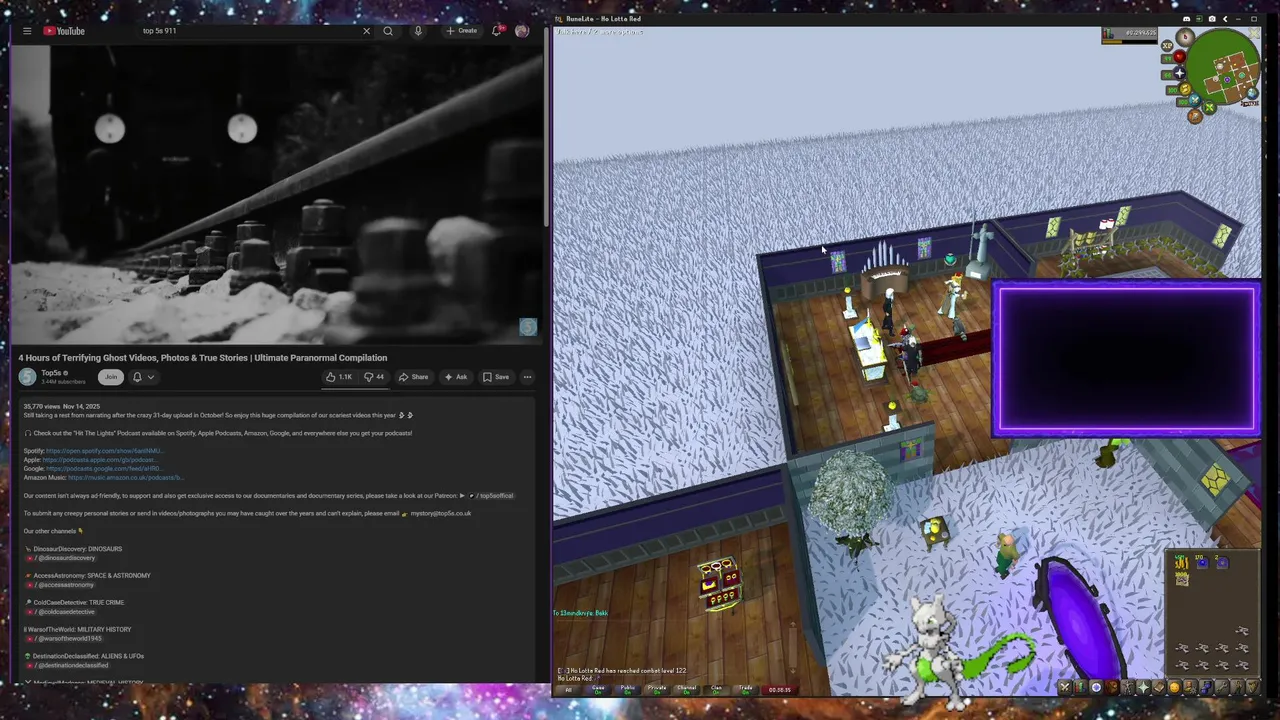Image resolution: width=1280 pixels, height=720 pixels.
Task: Open the Google podcasts feed link
Action: [104, 469]
